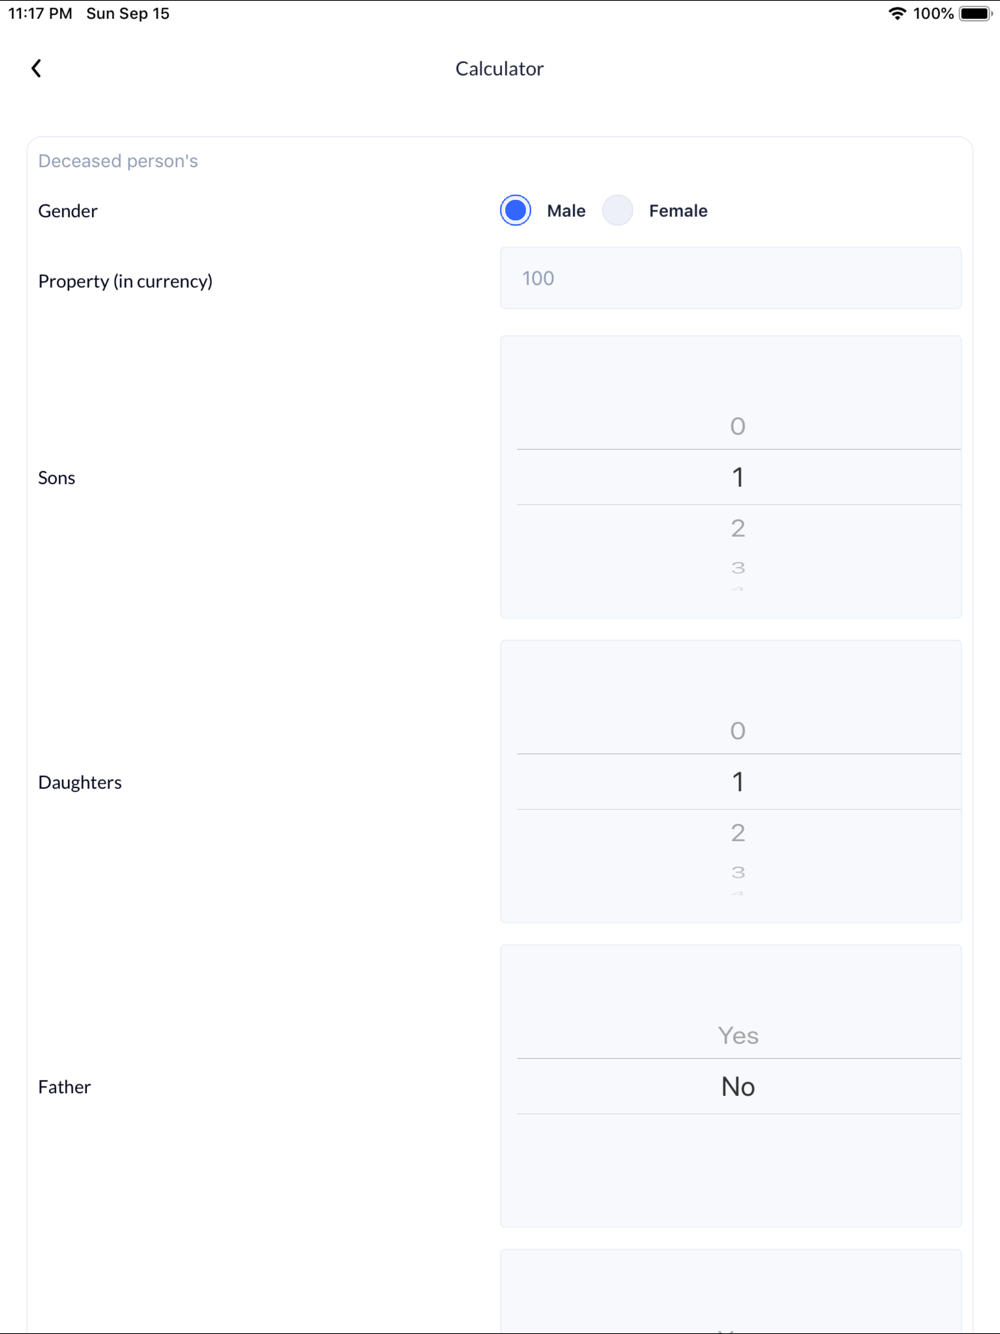Choose 3 in the Sons picker
Viewport: 1000px width, 1334px height.
738,568
